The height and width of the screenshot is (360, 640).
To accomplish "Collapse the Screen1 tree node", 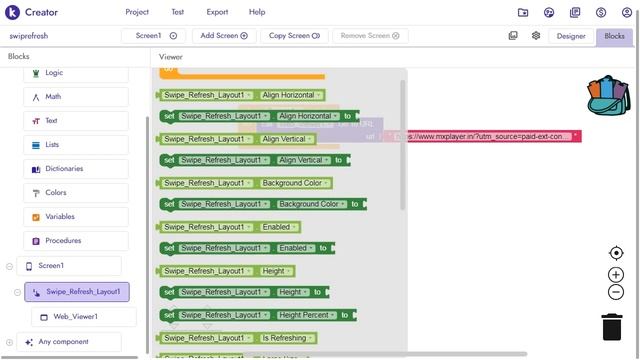I will click(x=9, y=267).
